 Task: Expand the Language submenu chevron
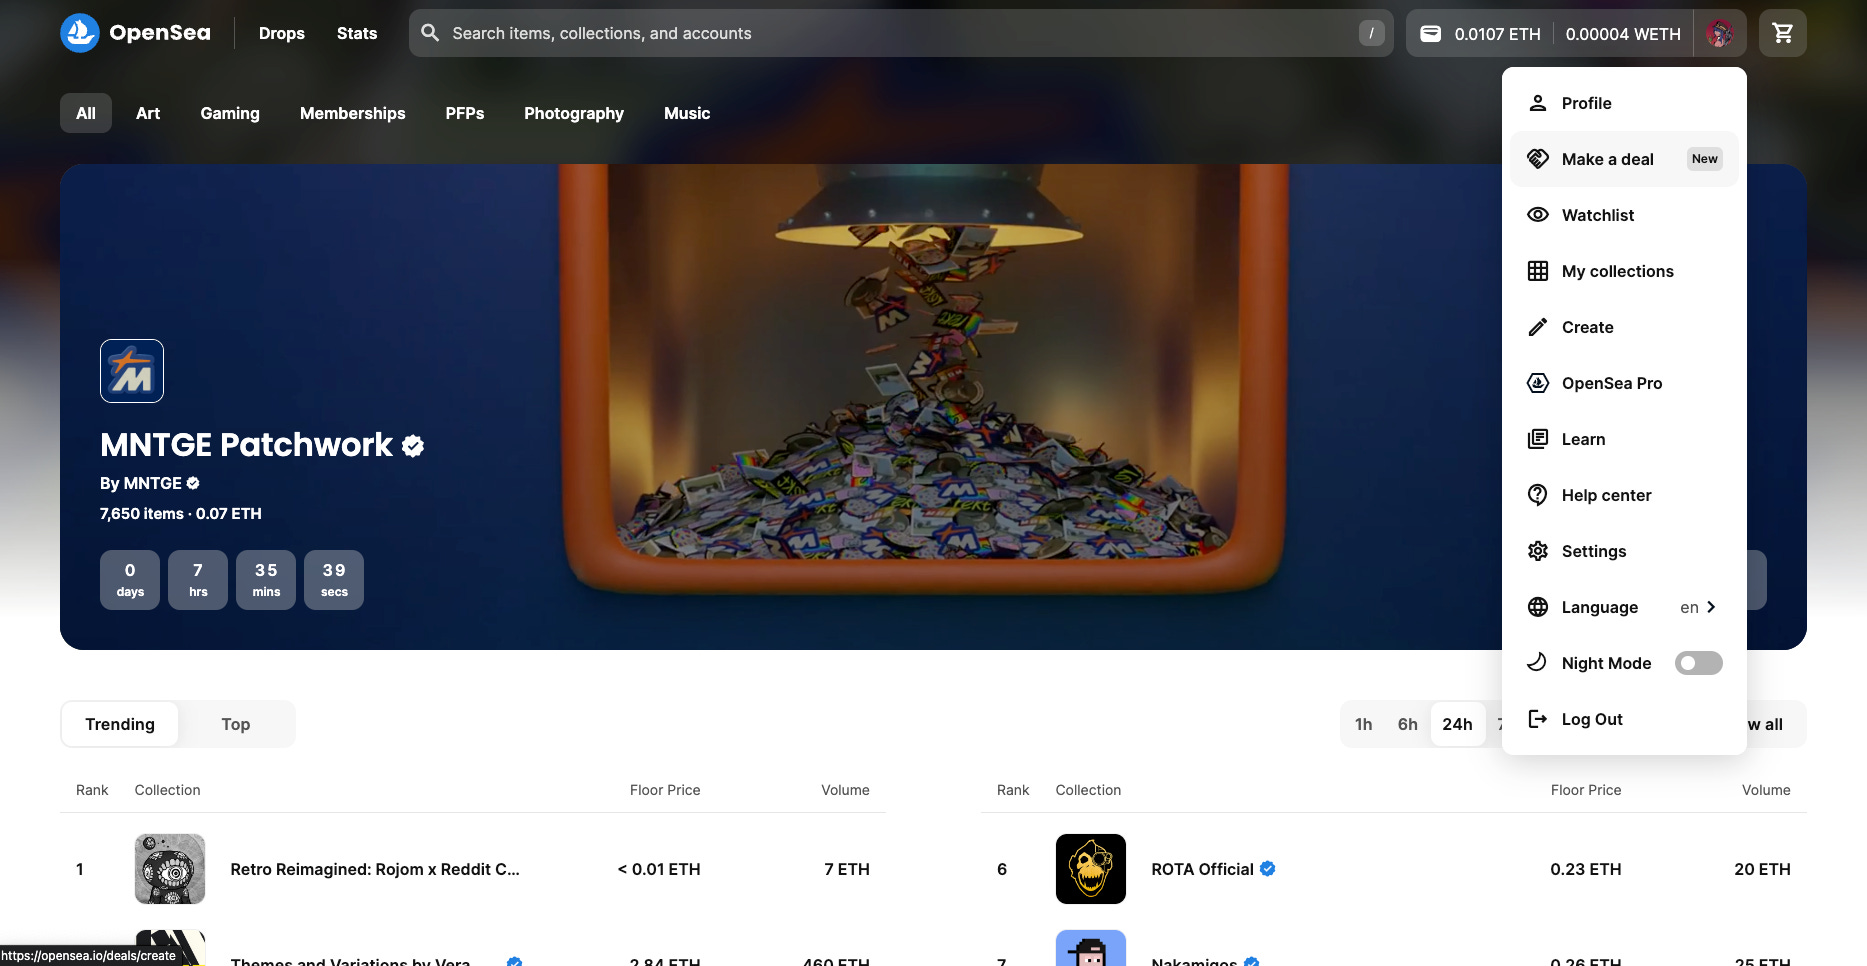tap(1711, 607)
